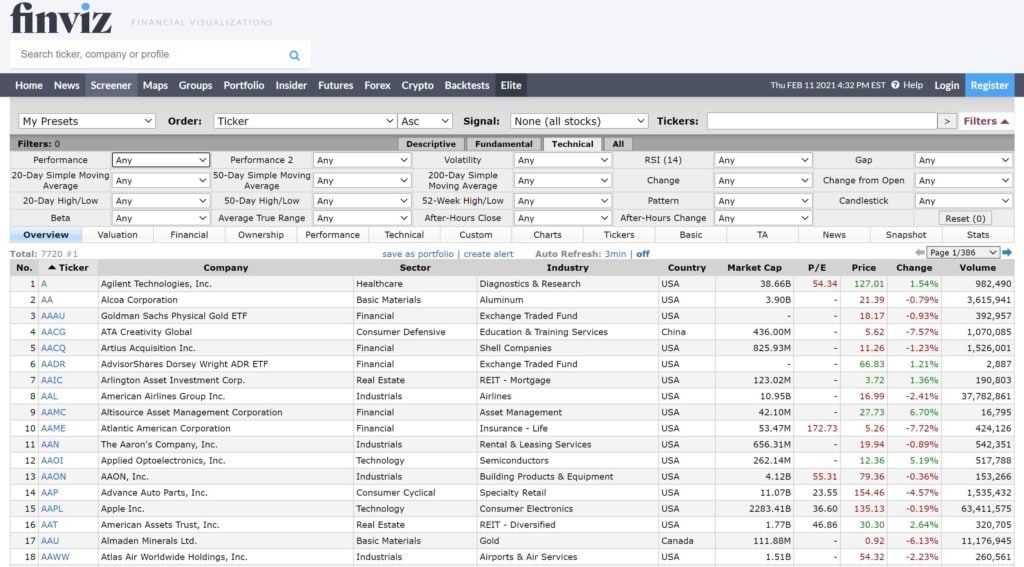This screenshot has height=567, width=1024.
Task: Go to next page arrow
Action: click(1007, 252)
